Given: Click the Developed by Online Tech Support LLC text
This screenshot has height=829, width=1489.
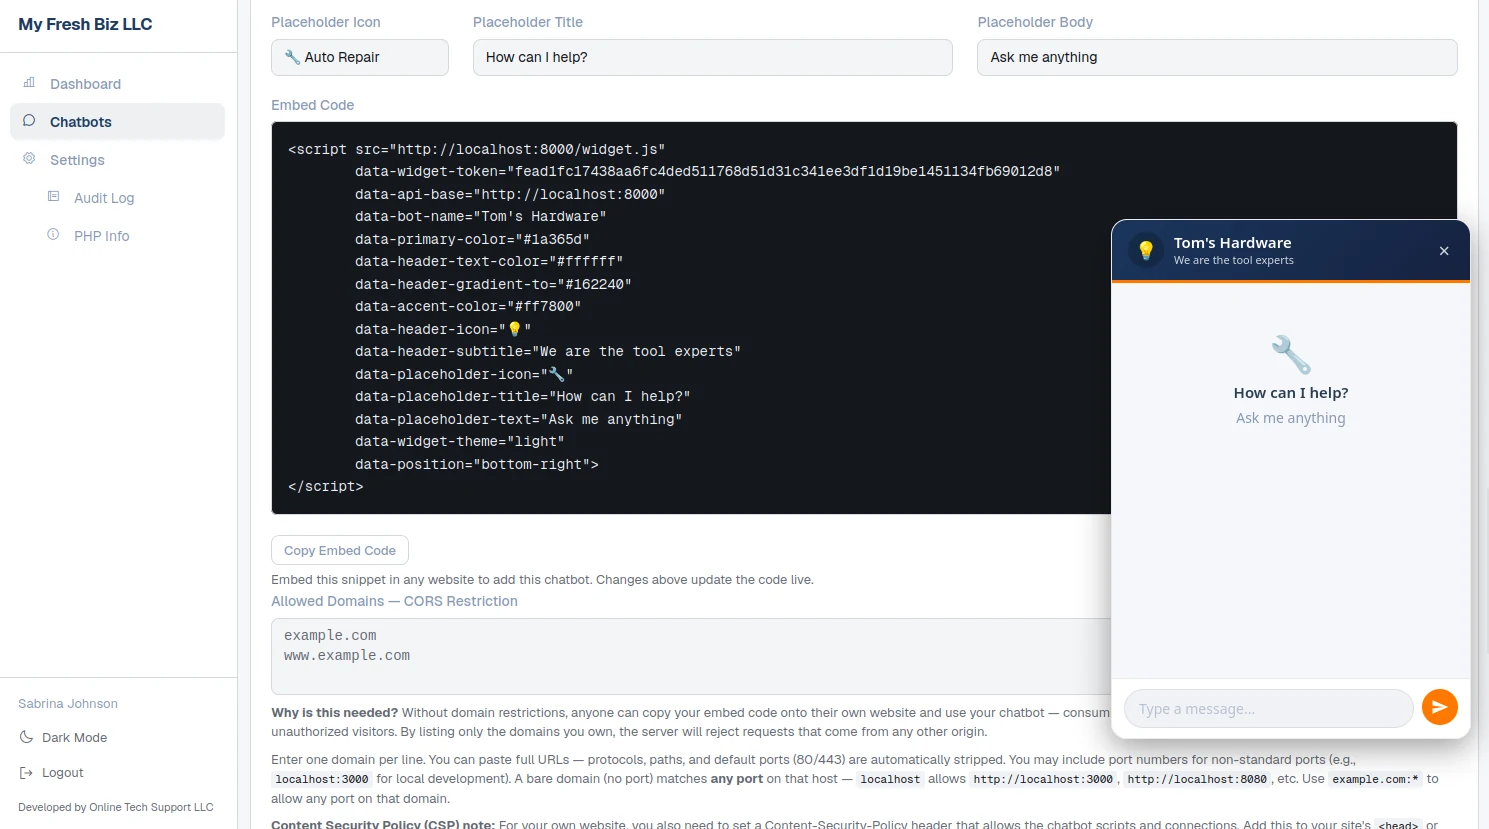Looking at the screenshot, I should (x=116, y=807).
